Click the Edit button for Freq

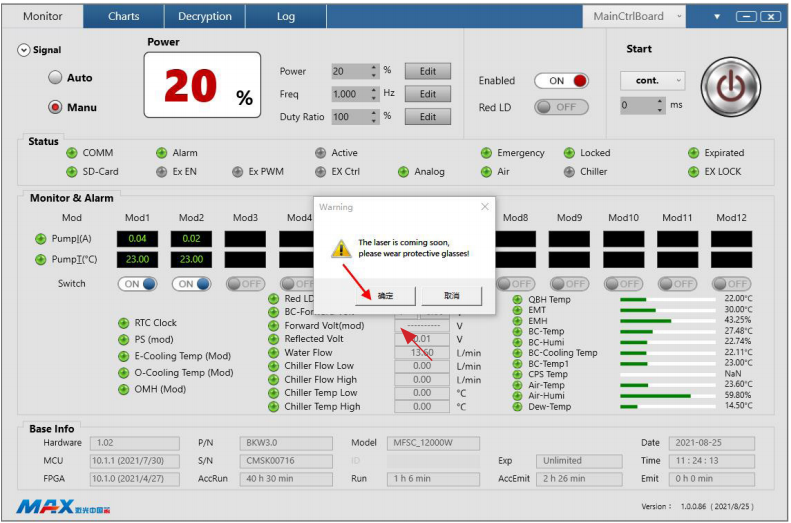[428, 94]
